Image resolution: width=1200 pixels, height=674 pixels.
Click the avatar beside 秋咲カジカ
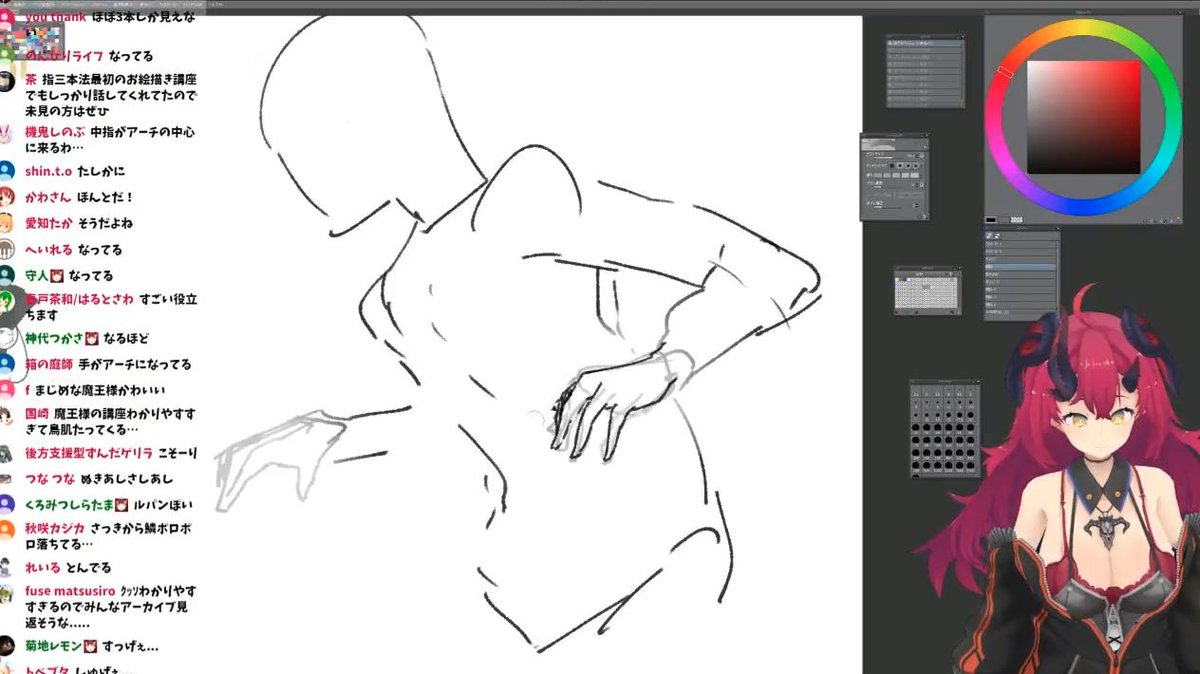click(8, 530)
